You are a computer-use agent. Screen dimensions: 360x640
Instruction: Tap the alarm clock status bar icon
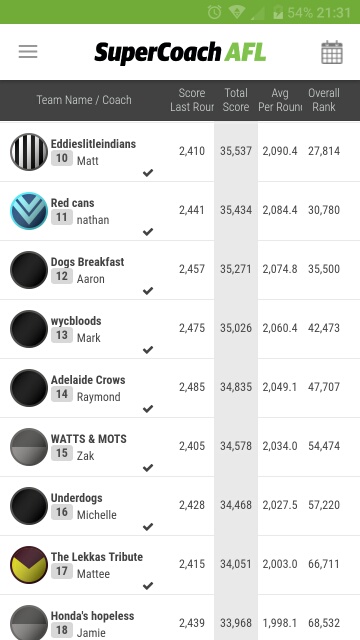214,12
